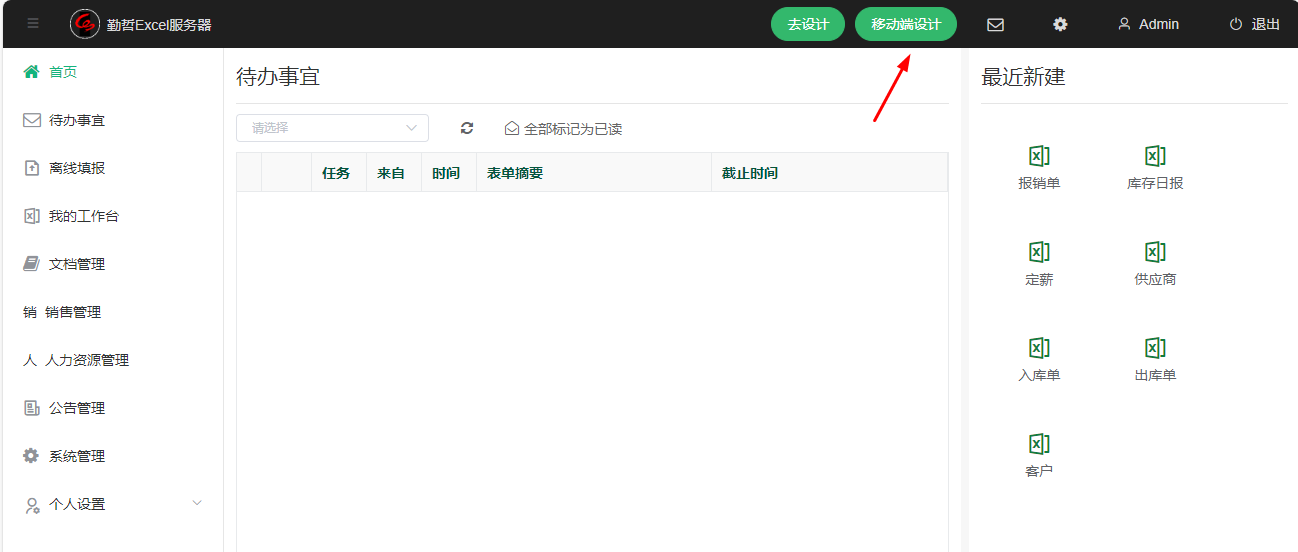
Task: Click the hamburger menu icon
Action: 33,24
